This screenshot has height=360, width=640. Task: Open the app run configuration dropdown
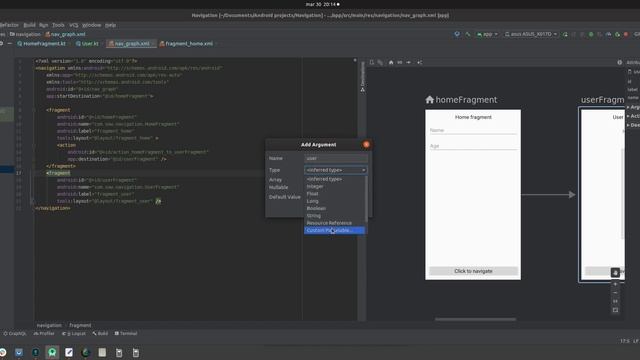[x=487, y=34]
